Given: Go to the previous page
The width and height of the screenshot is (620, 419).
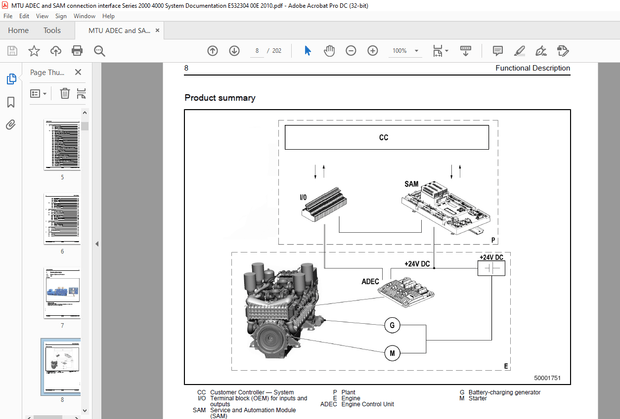Looking at the screenshot, I should [213, 51].
